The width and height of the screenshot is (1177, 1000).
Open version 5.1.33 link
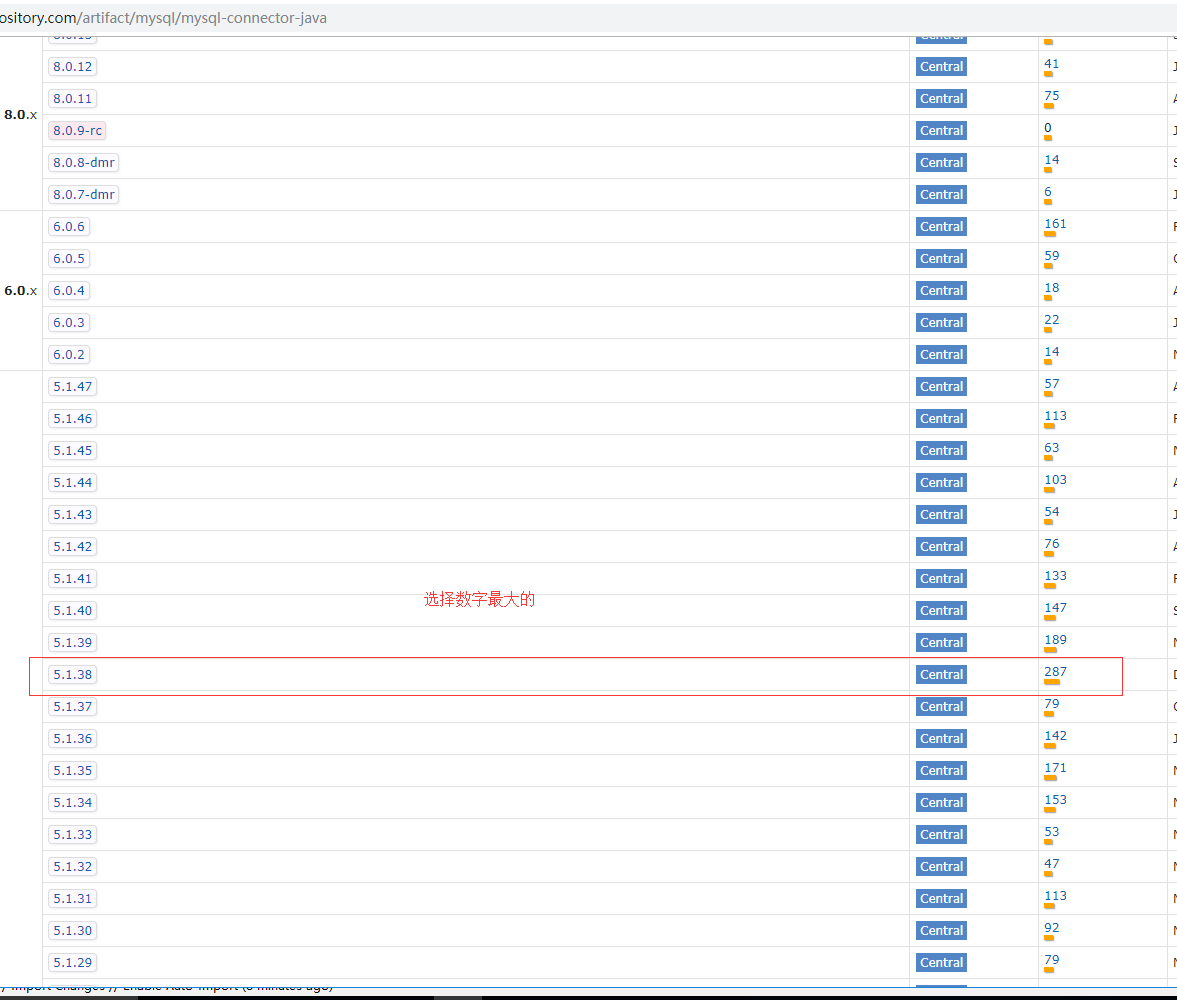[73, 835]
